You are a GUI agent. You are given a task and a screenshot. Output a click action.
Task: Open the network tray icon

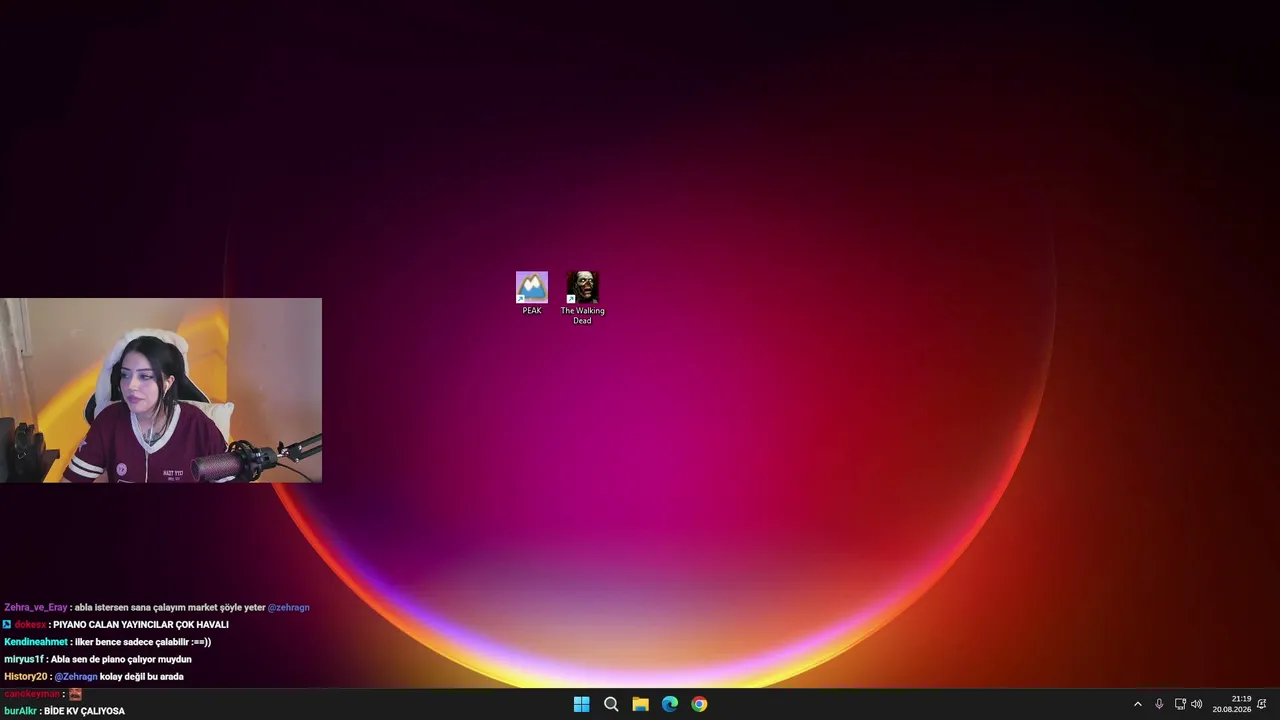(x=1180, y=704)
